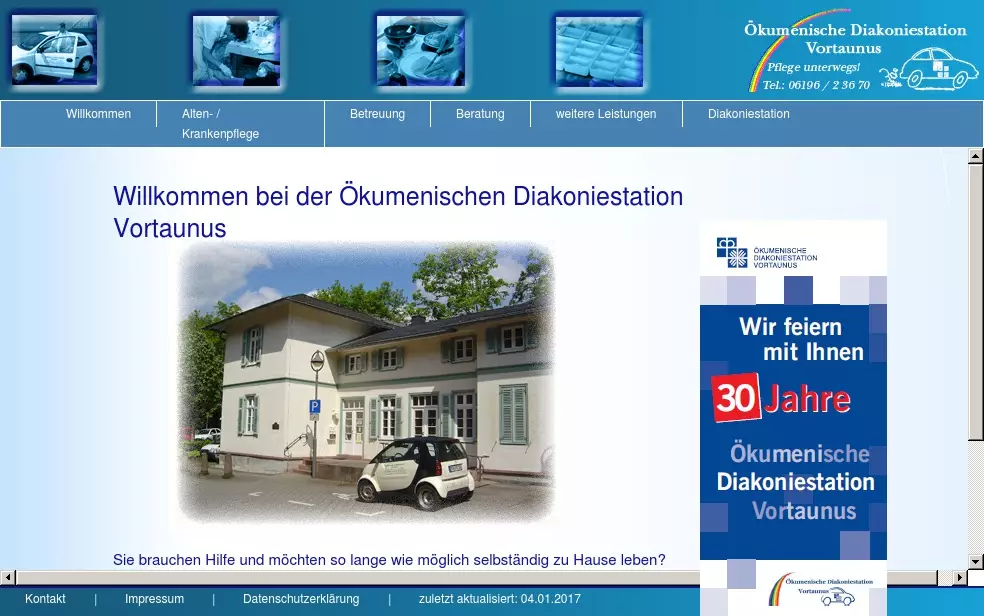Select the Beratung navigation item

[480, 114]
